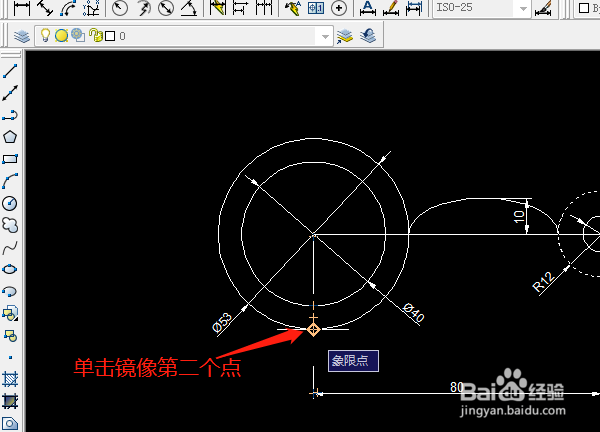The image size is (600, 432).
Task: Select the Diameter dimension tool
Action: pos(166,8)
